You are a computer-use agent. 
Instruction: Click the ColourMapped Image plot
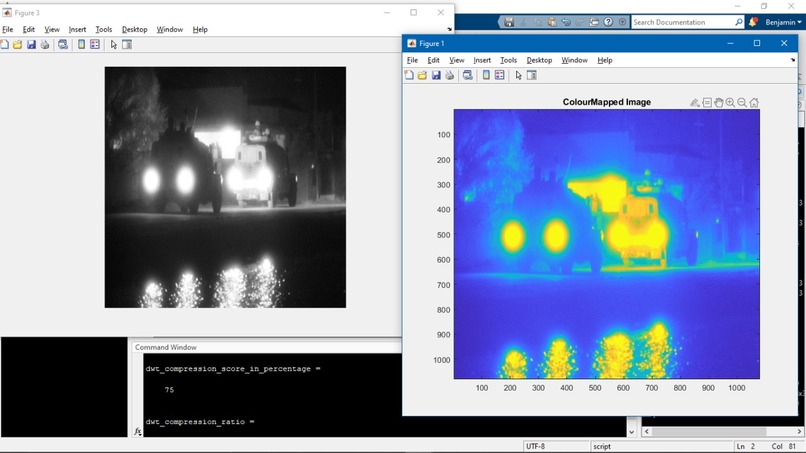607,244
